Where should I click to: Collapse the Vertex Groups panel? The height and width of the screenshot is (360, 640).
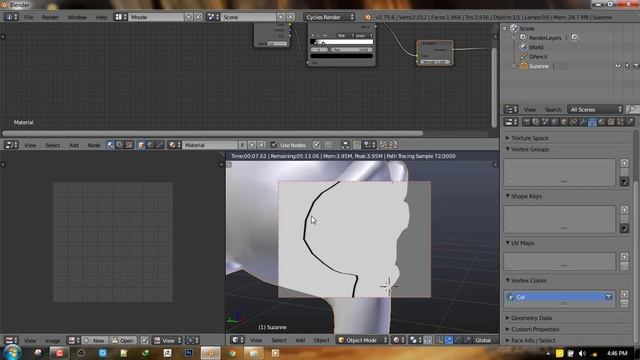(529, 149)
